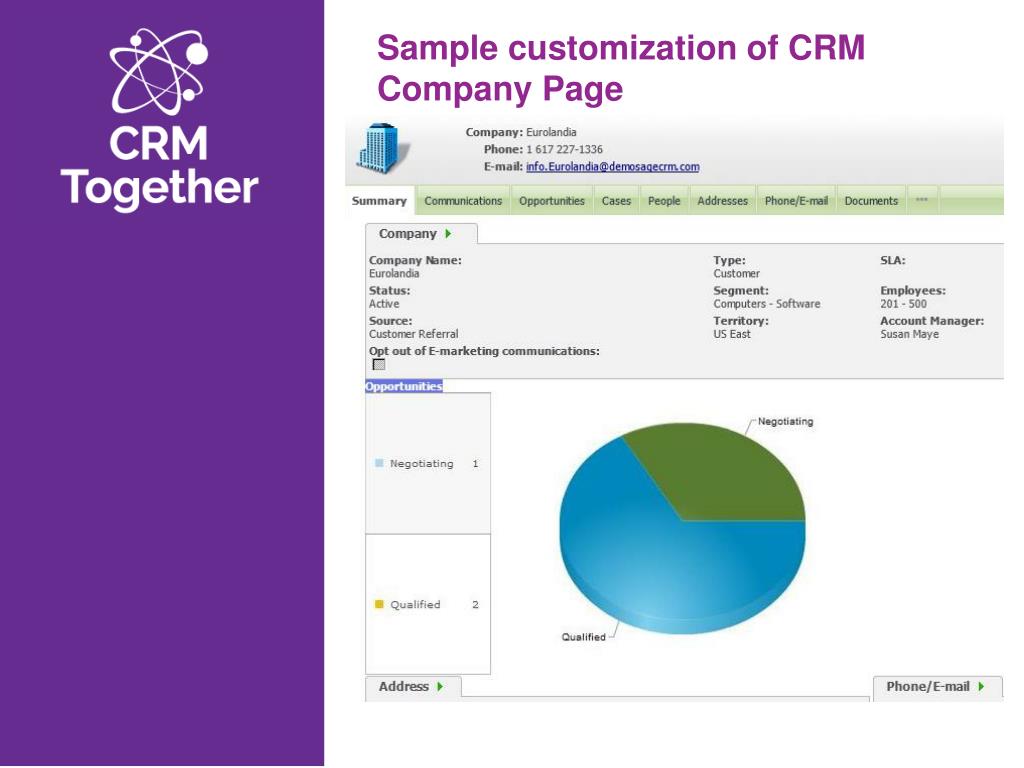1024x768 pixels.
Task: Click the Negotiating pie chart callout label
Action: coord(786,421)
